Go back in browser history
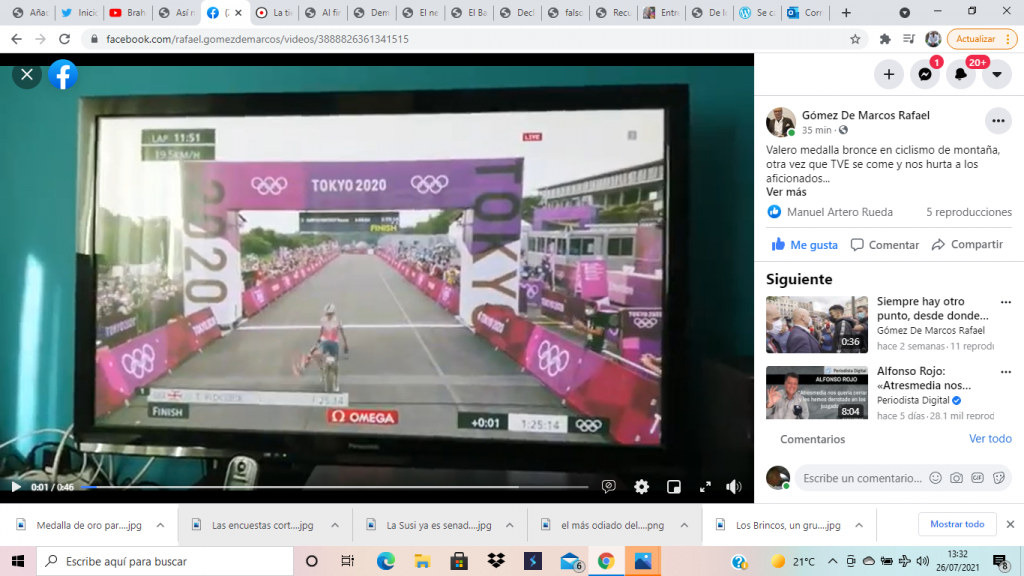 (16, 39)
